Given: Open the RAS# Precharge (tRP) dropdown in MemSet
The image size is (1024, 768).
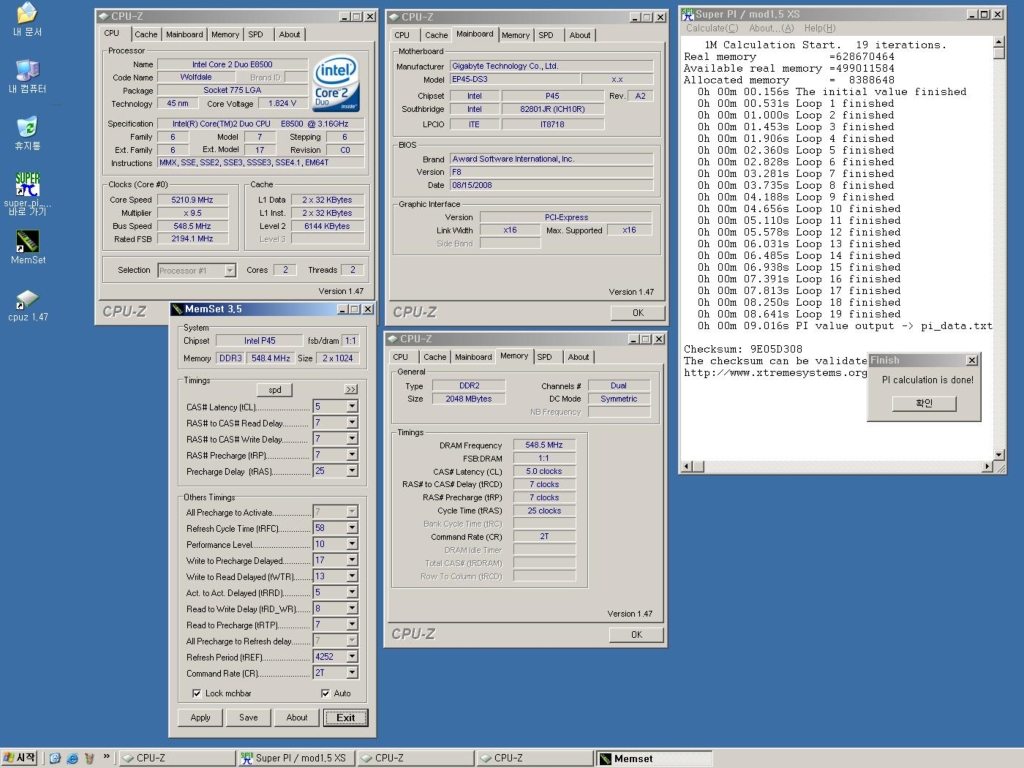Looking at the screenshot, I should (x=352, y=455).
